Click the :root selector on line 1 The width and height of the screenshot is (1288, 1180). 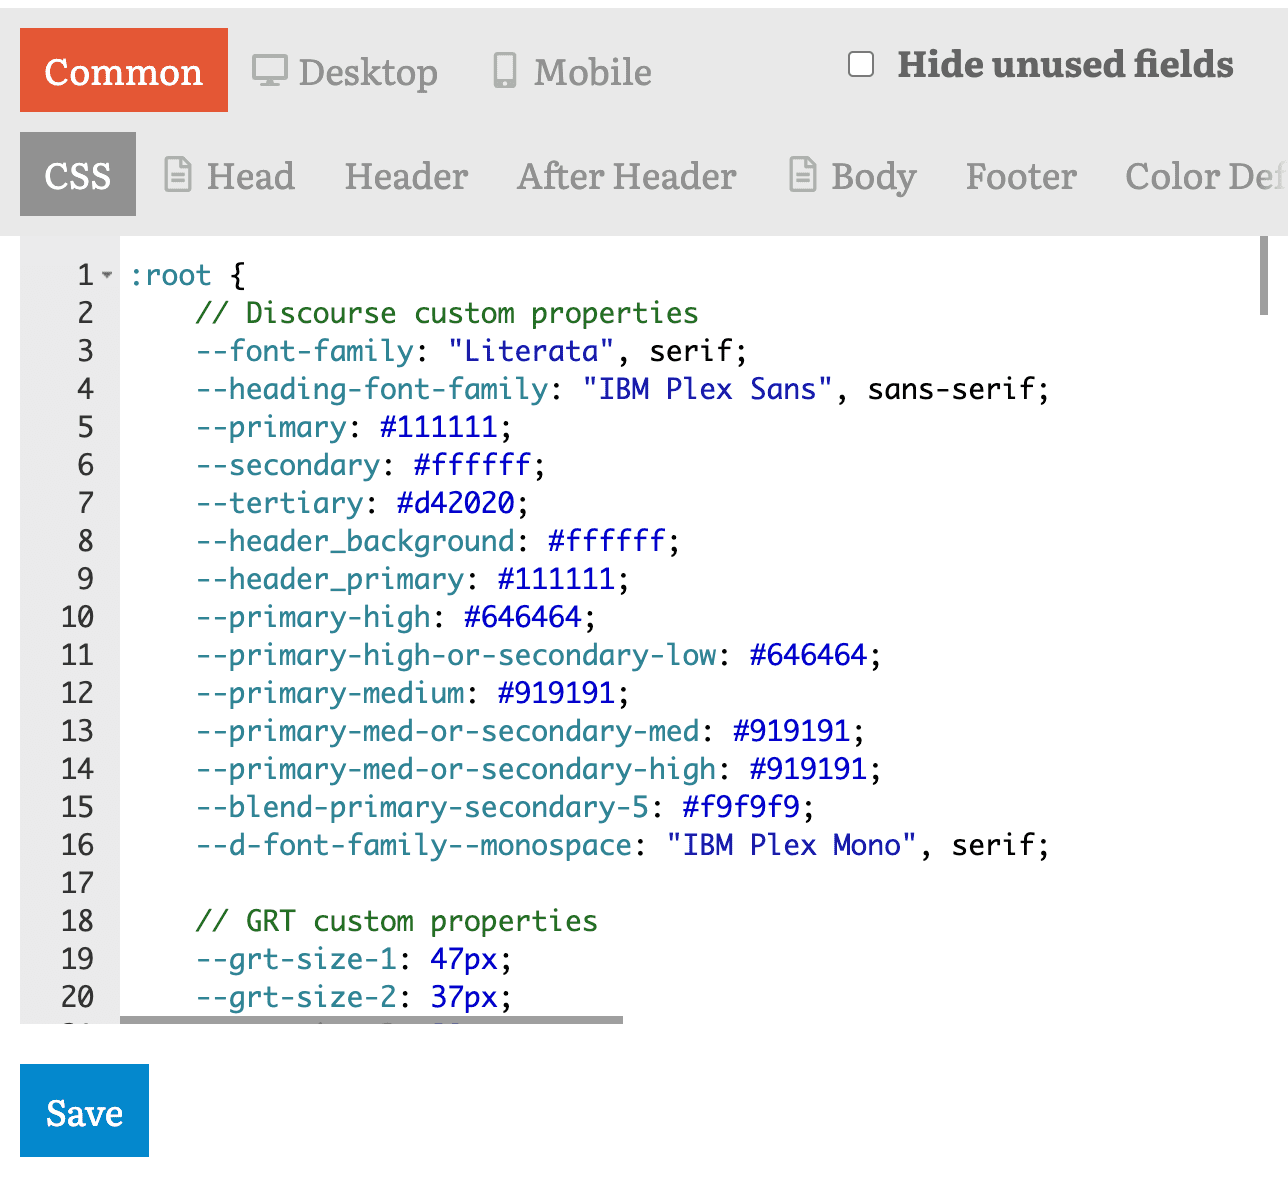coord(170,275)
